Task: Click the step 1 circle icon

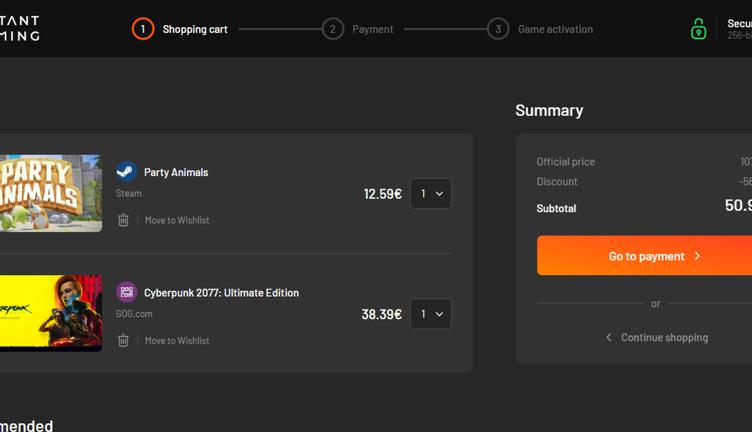Action: click(143, 29)
